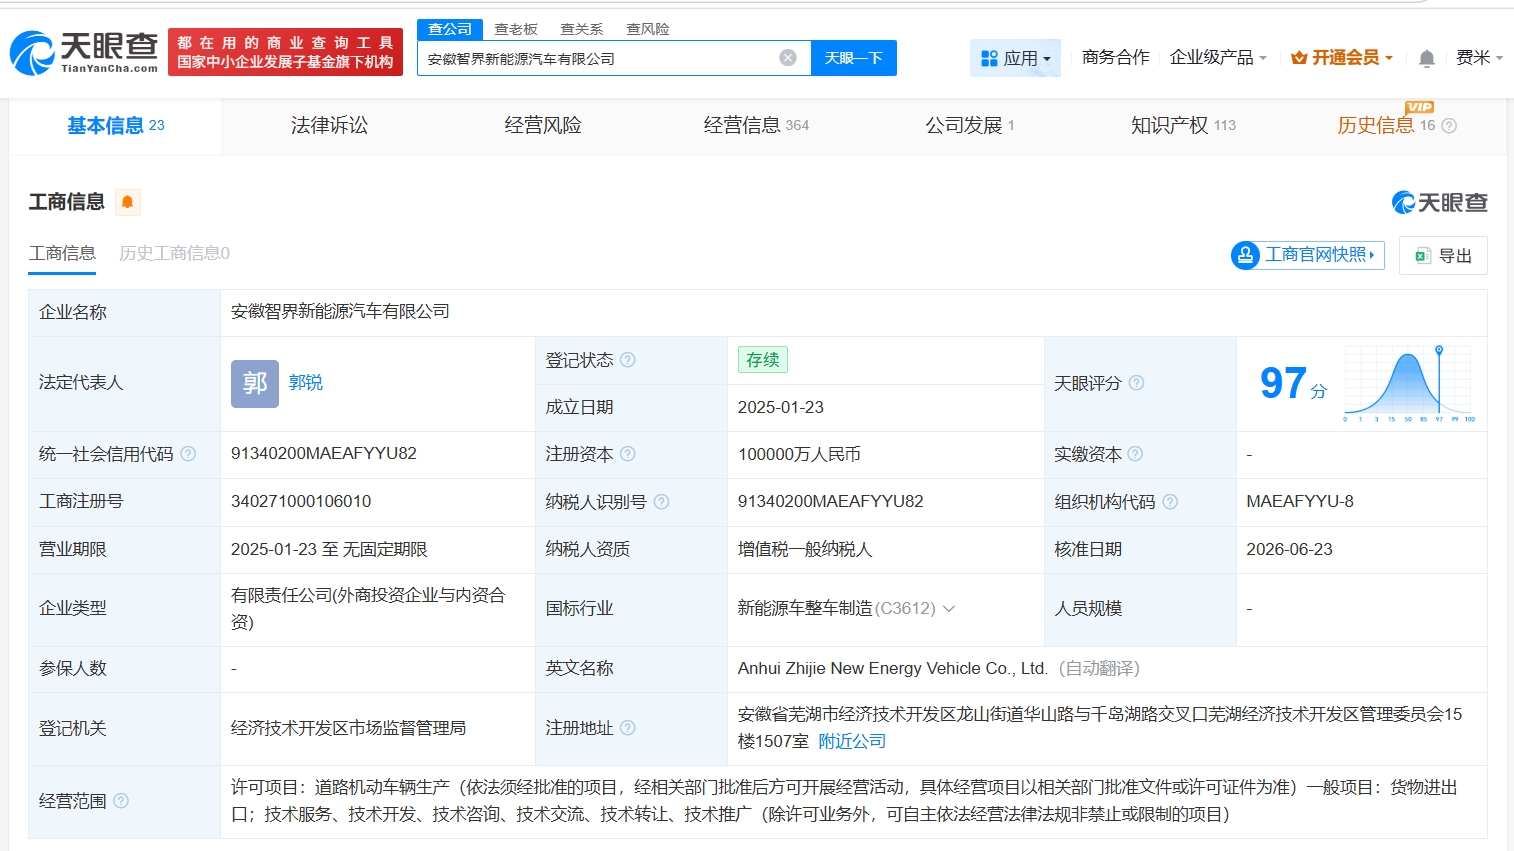The width and height of the screenshot is (1514, 851).
Task: Select the 历史工商信息0 sub-tab
Action: pyautogui.click(x=174, y=254)
